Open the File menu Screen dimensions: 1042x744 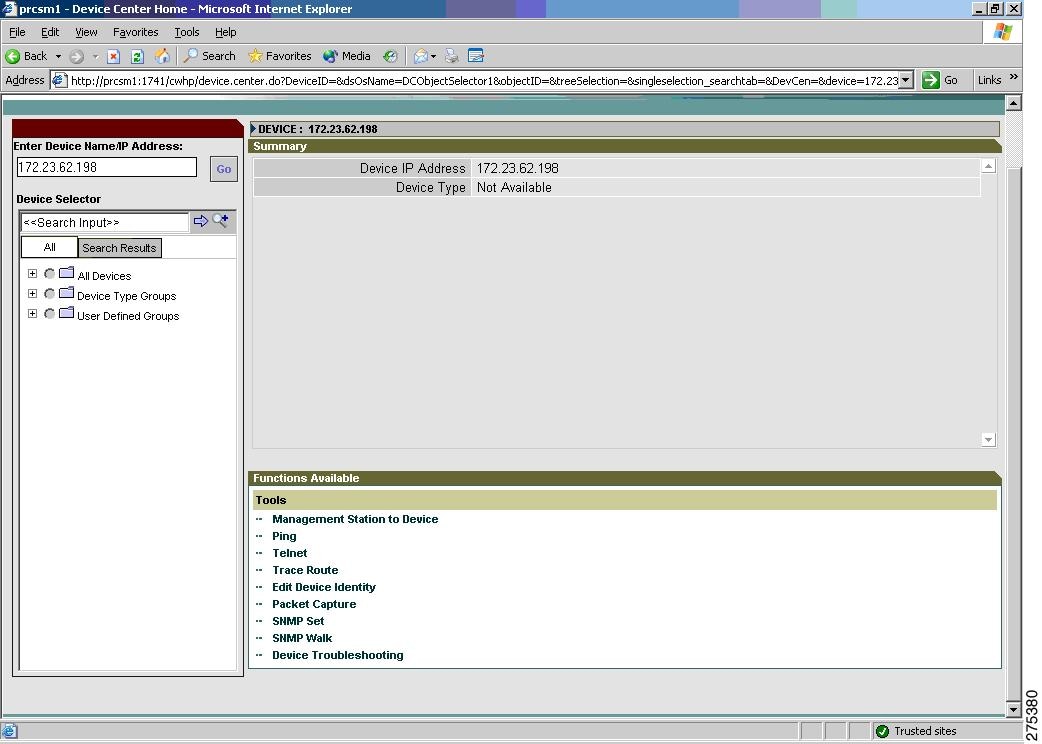click(17, 32)
